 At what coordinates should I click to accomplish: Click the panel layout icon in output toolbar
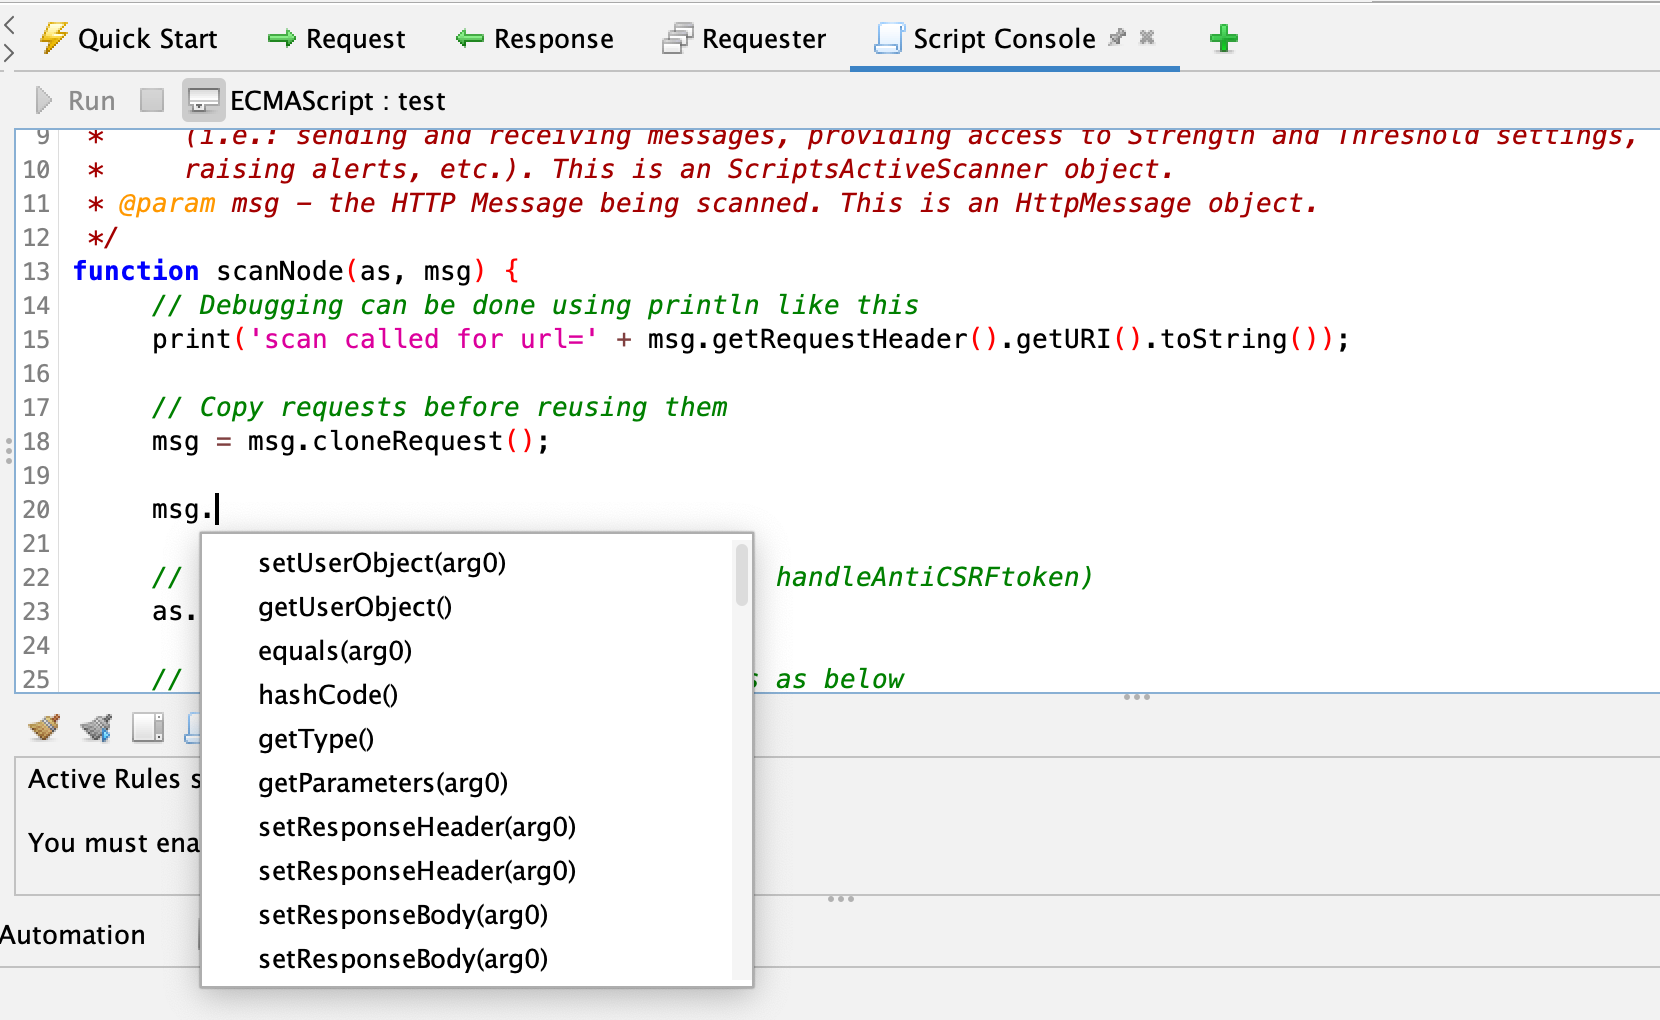[x=148, y=728]
